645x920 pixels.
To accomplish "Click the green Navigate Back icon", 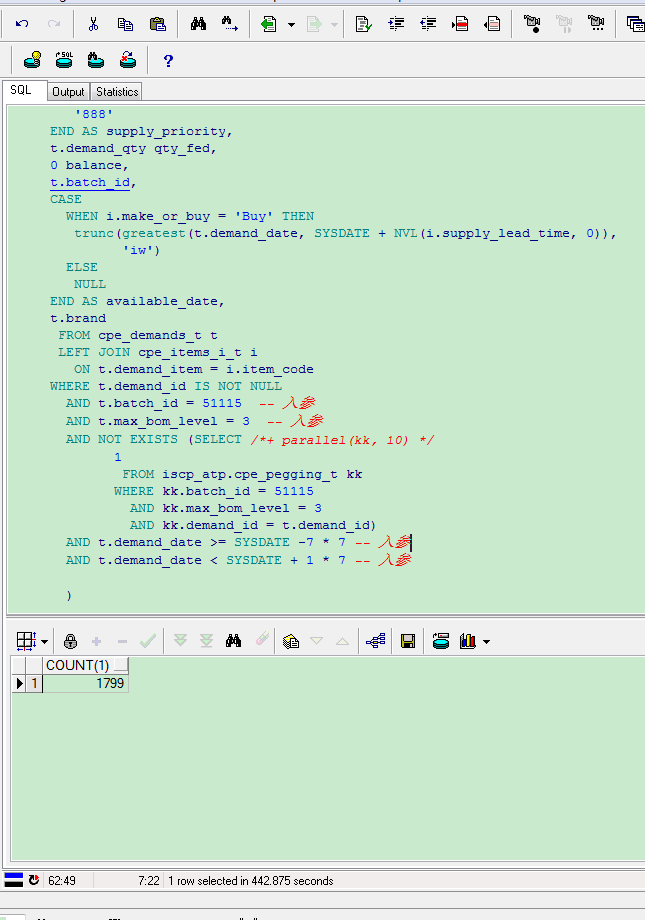I will pyautogui.click(x=269, y=24).
